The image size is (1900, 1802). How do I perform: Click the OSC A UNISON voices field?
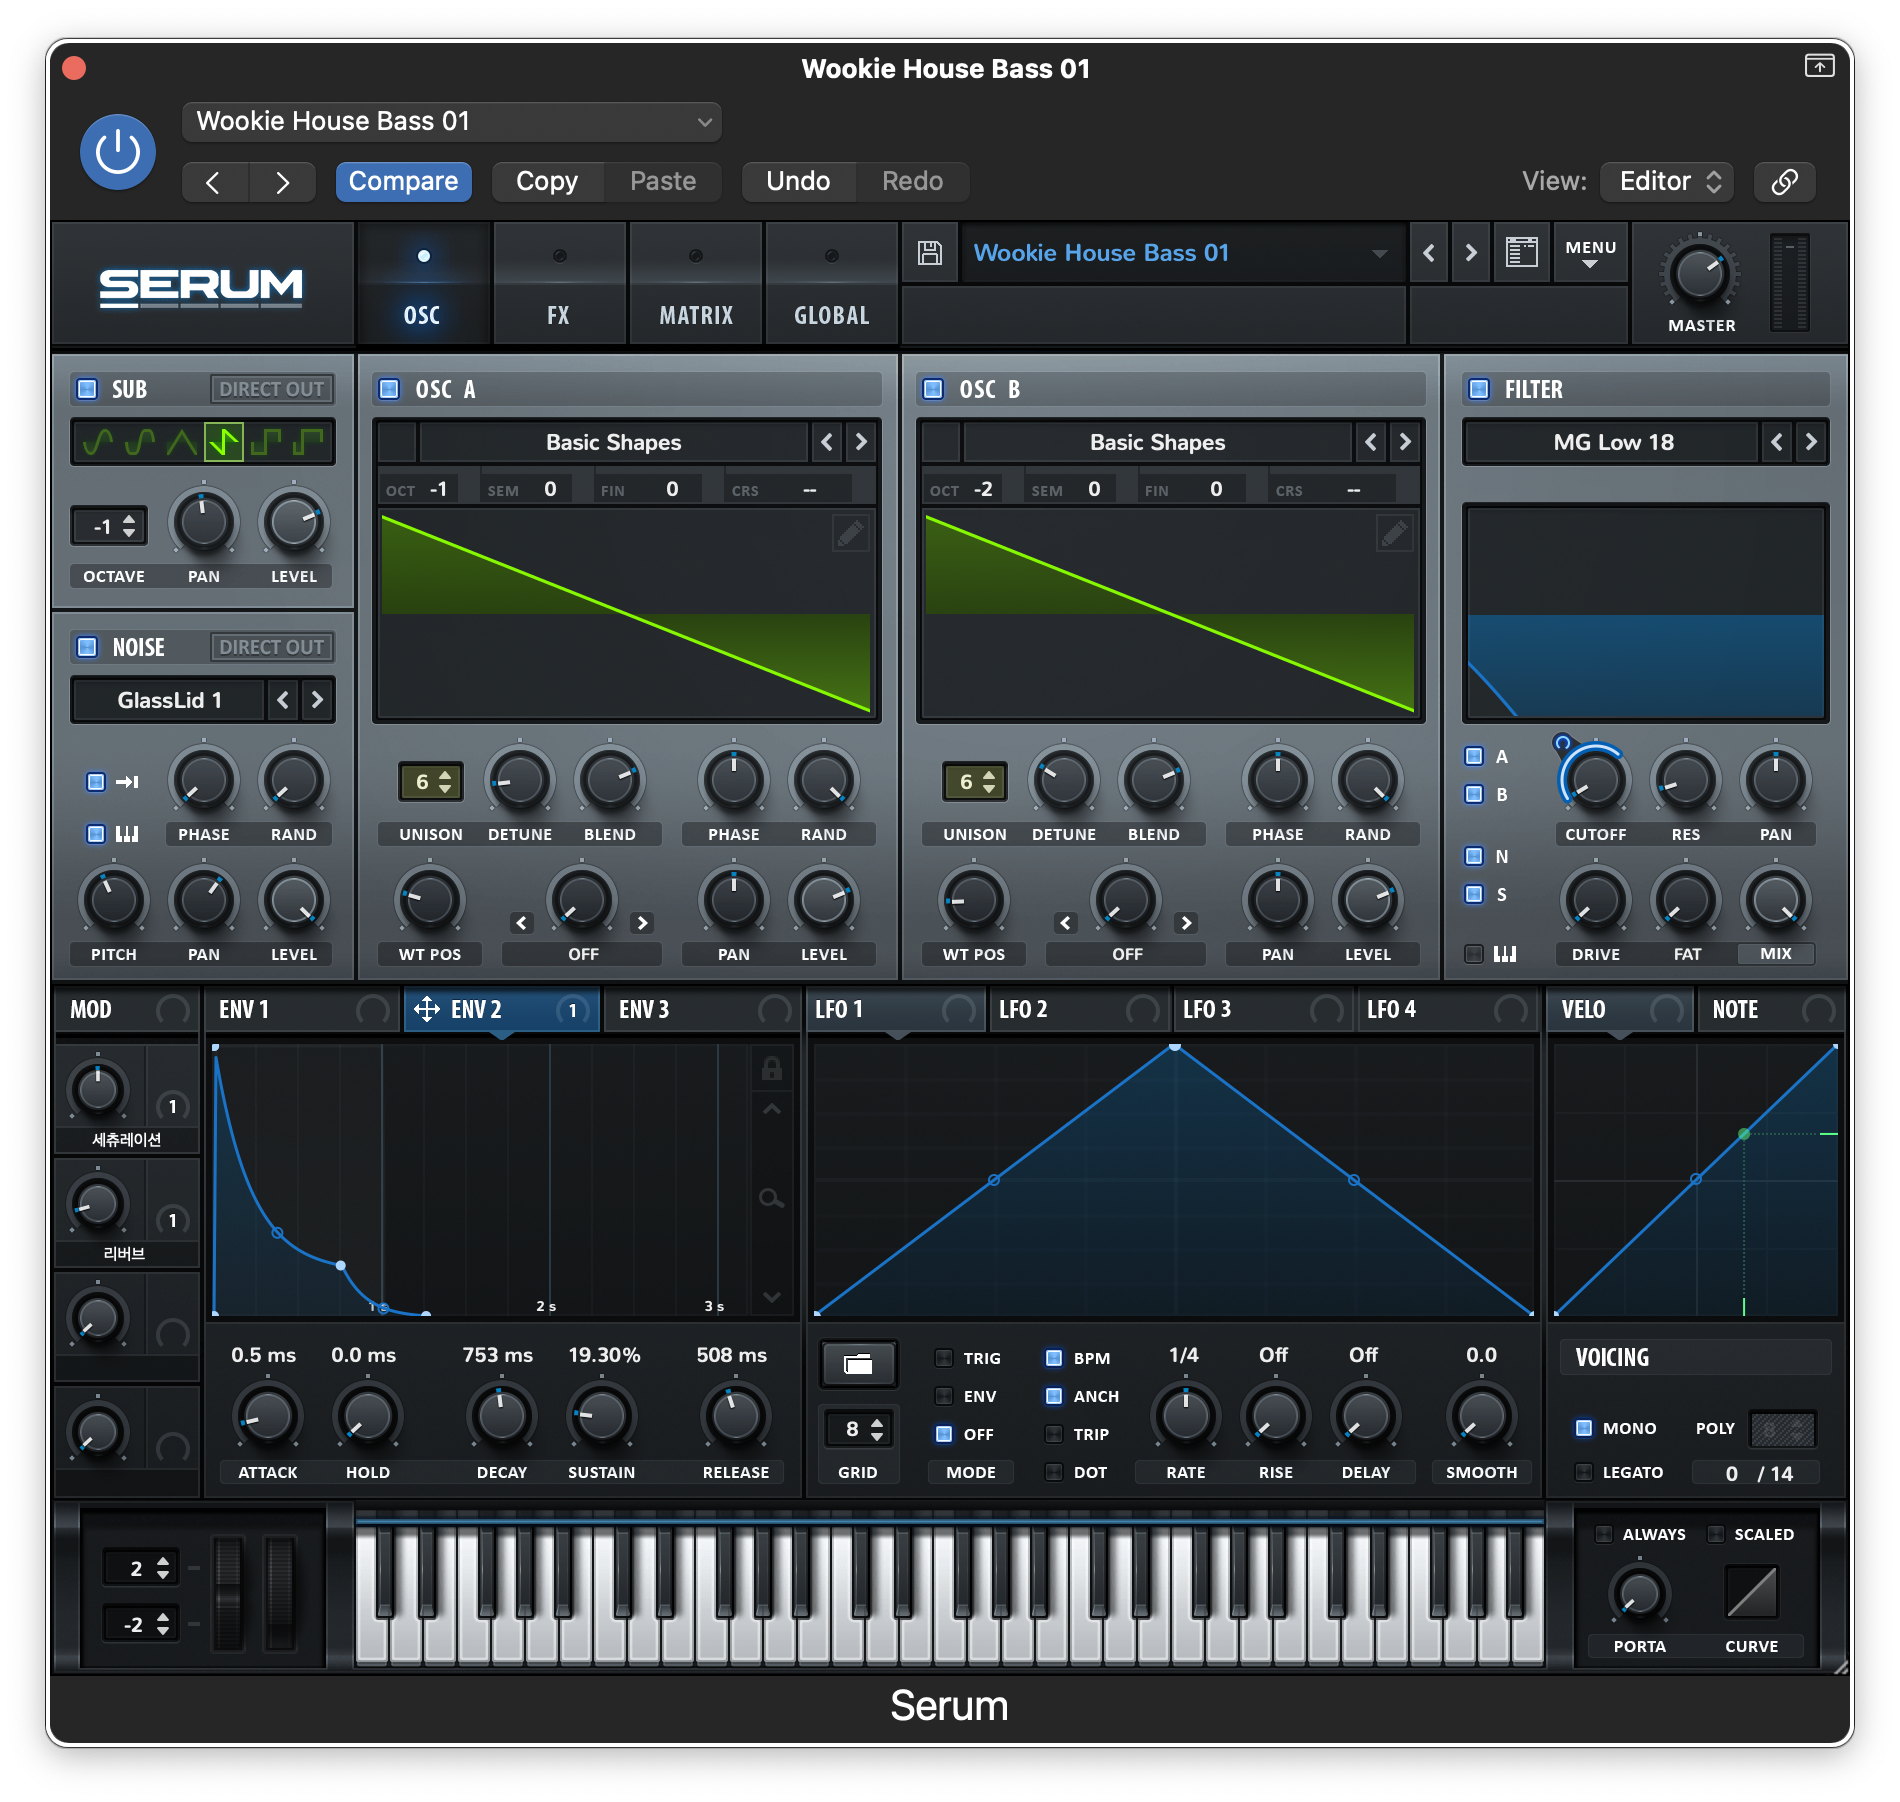click(431, 782)
